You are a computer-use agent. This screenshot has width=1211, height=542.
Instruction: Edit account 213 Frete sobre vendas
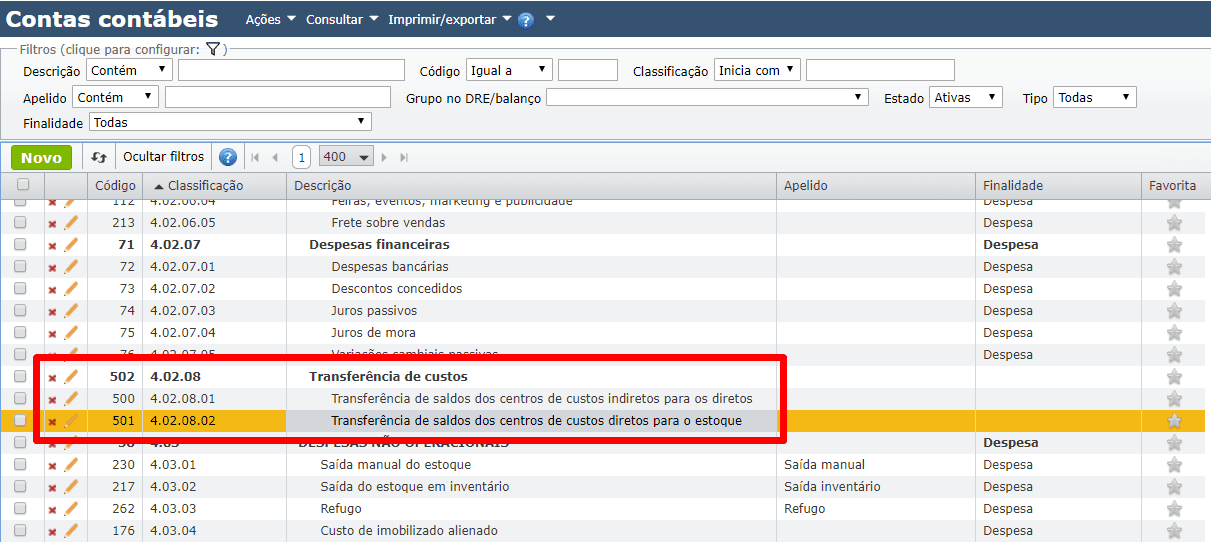pos(71,222)
